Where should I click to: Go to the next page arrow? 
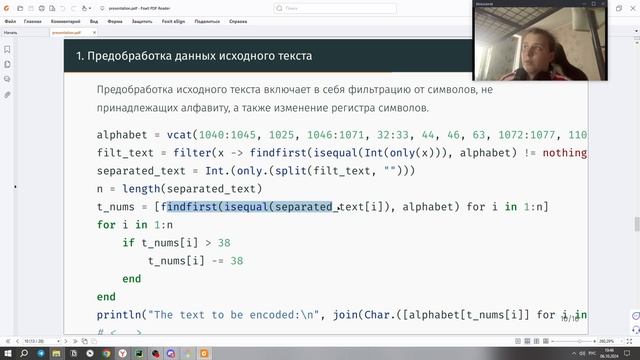[x=66, y=341]
